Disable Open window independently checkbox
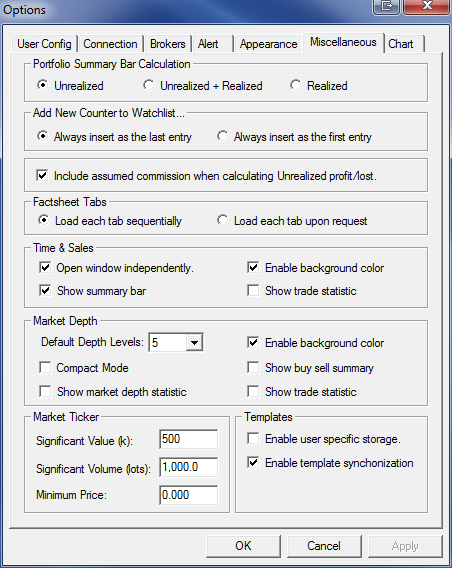 click(45, 268)
